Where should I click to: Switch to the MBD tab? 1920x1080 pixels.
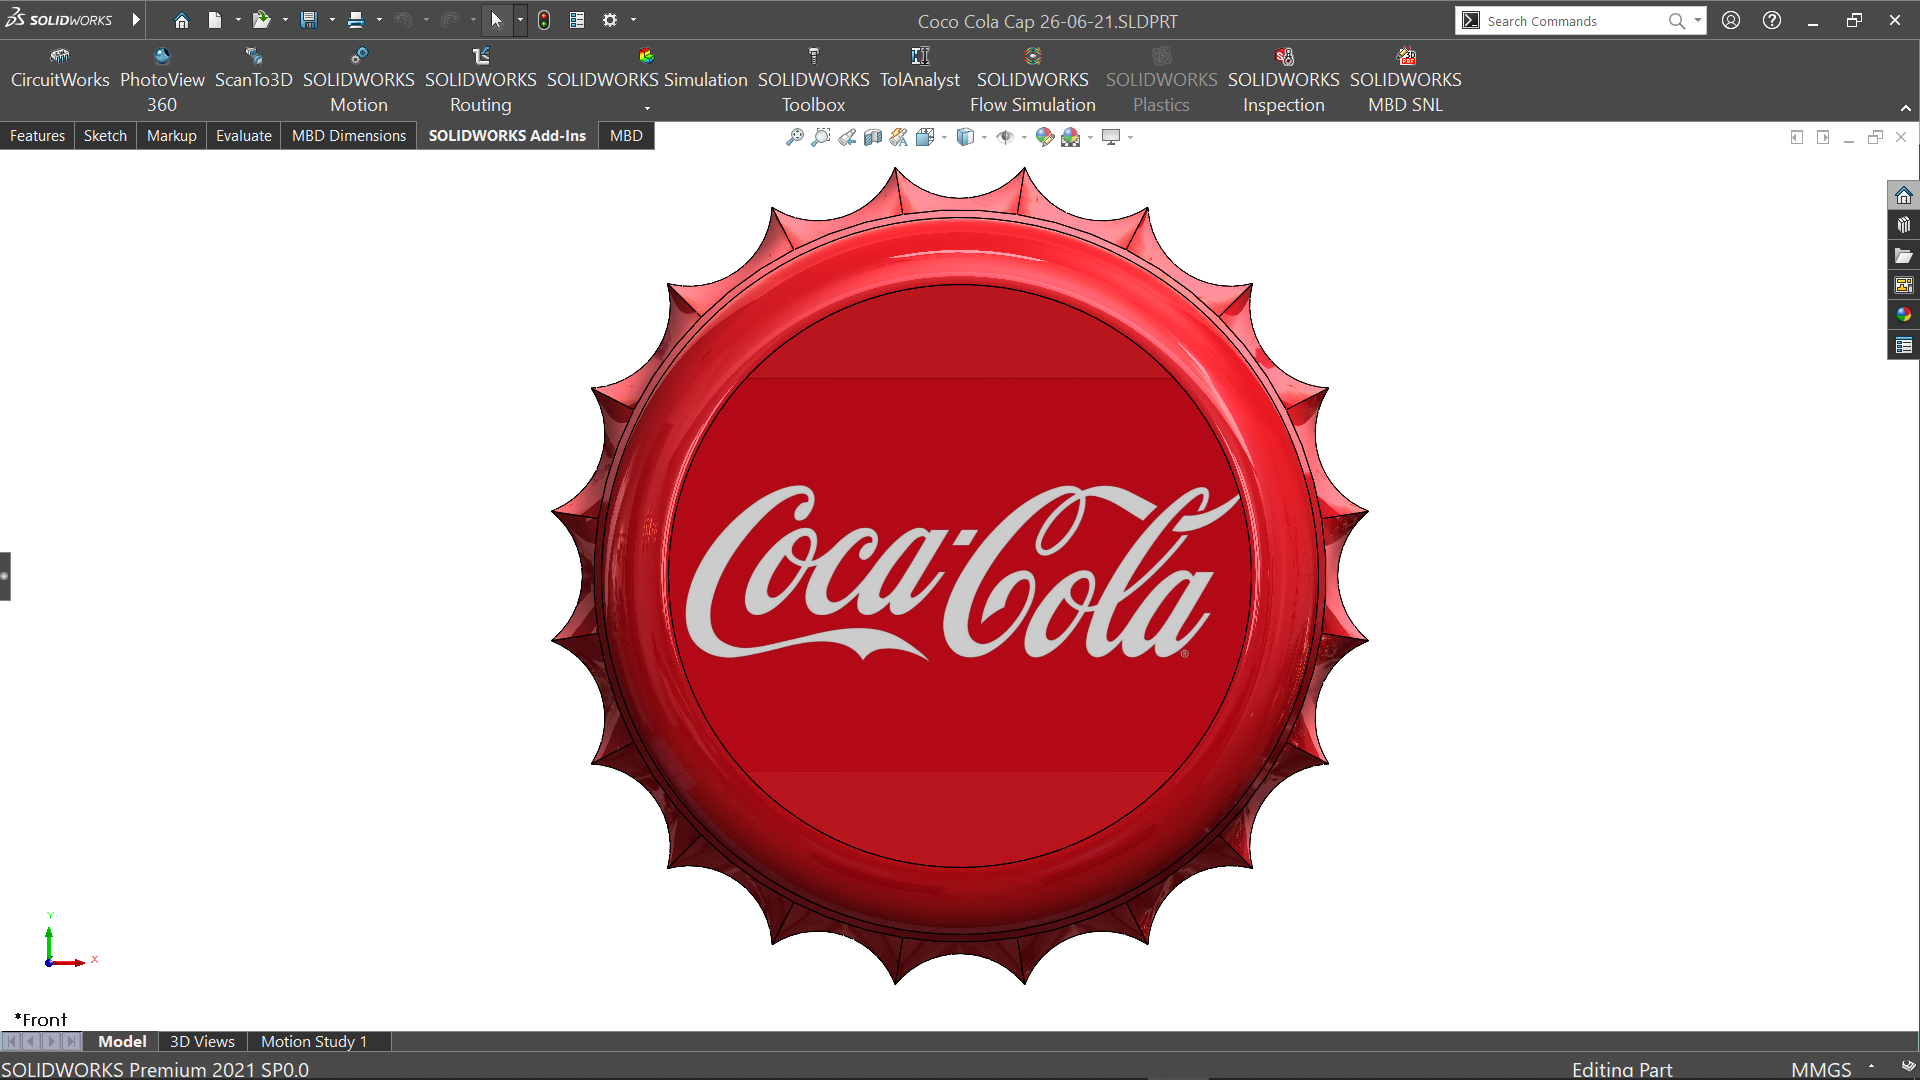[x=626, y=136]
